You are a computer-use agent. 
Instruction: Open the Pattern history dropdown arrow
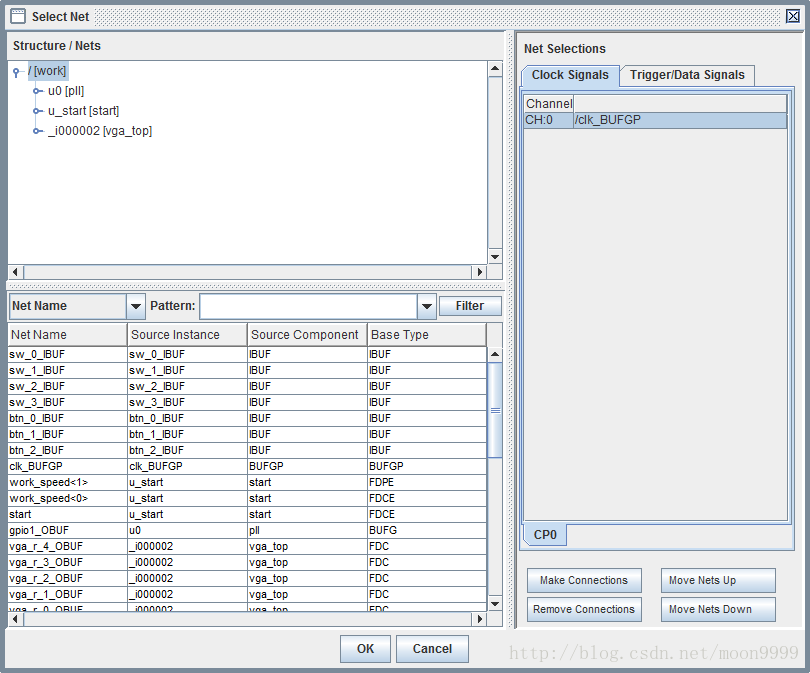click(426, 306)
